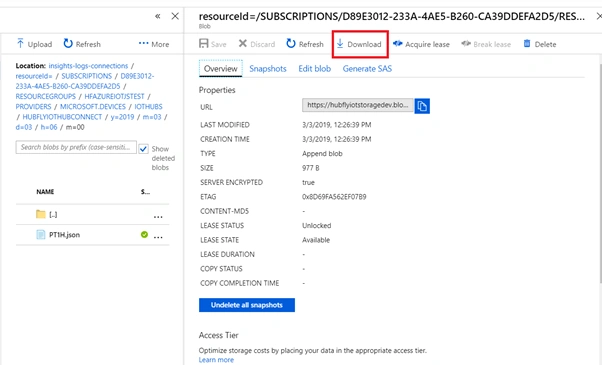Click the blob URL text field
This screenshot has height=365, width=602.
(x=358, y=105)
